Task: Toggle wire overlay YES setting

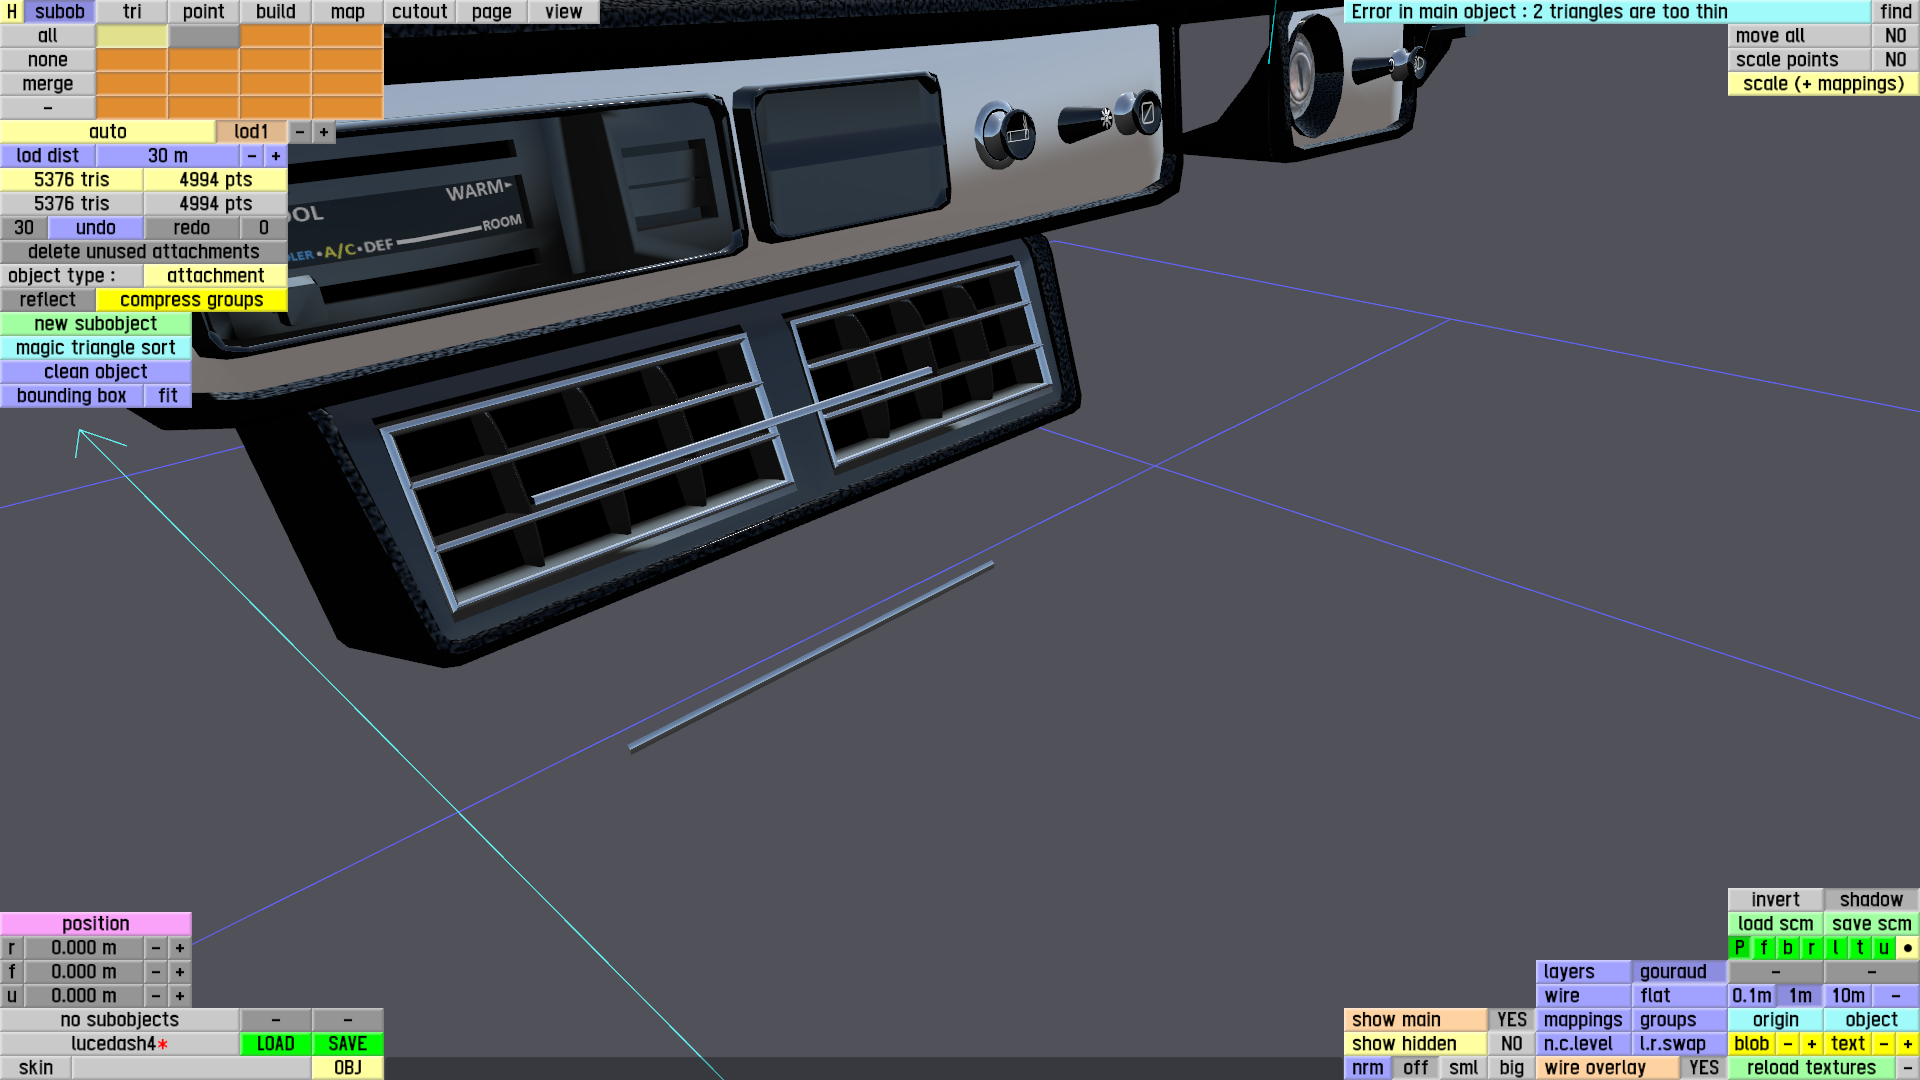Action: pyautogui.click(x=1703, y=1068)
